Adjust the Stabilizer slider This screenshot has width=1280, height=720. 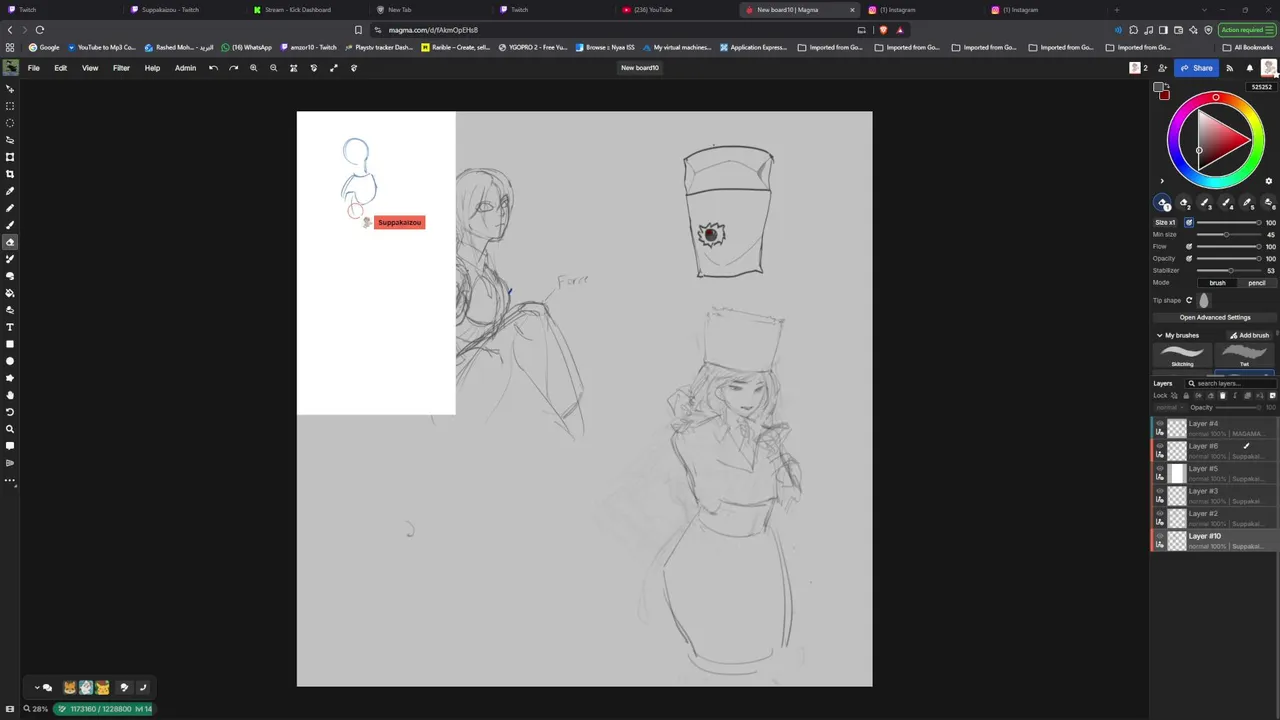(x=1228, y=270)
